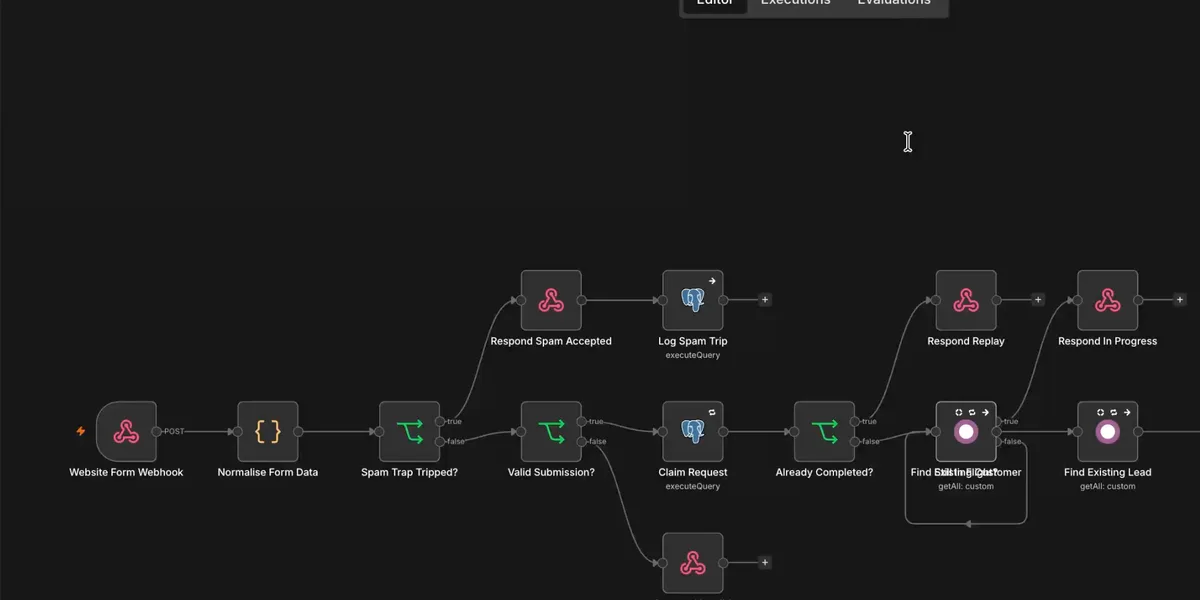
Task: Add node after Respond Replay
Action: click(1038, 299)
